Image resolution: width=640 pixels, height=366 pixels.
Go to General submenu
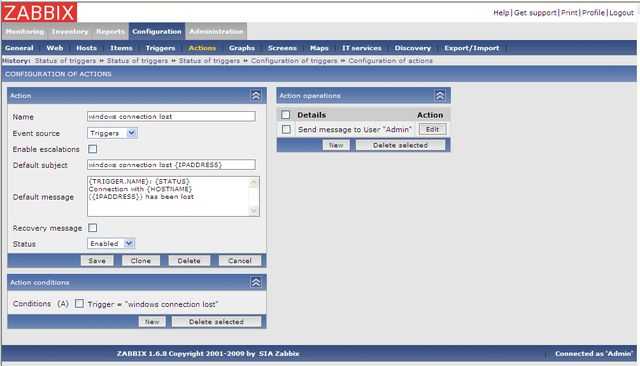click(19, 48)
